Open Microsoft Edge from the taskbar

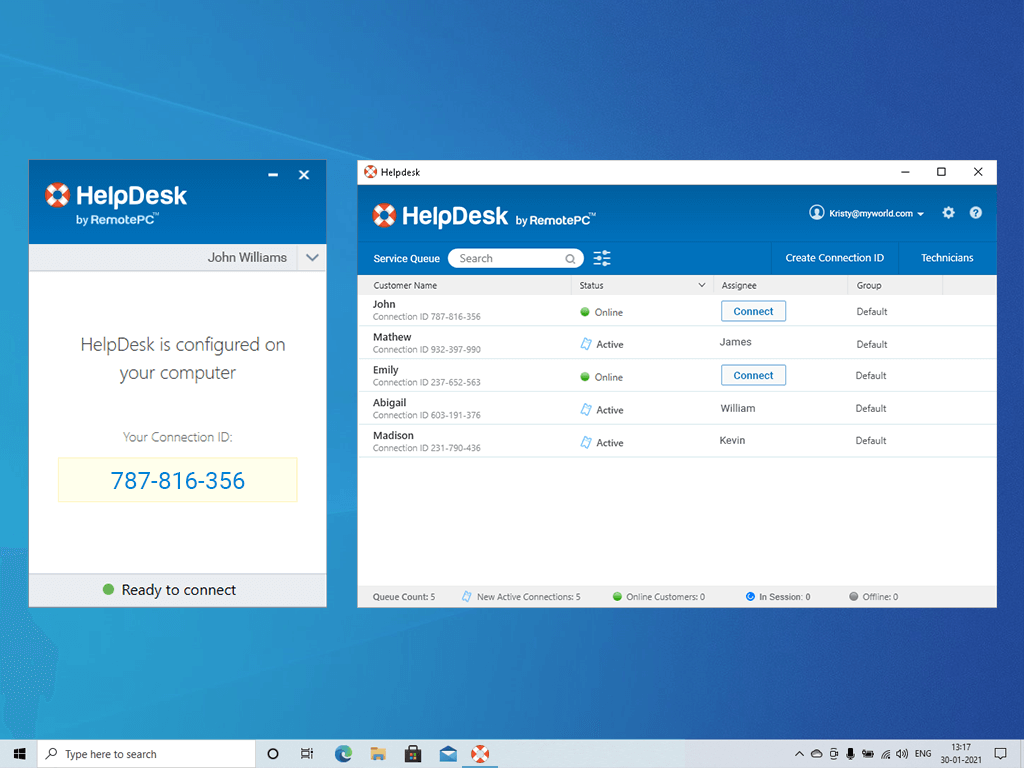point(344,754)
